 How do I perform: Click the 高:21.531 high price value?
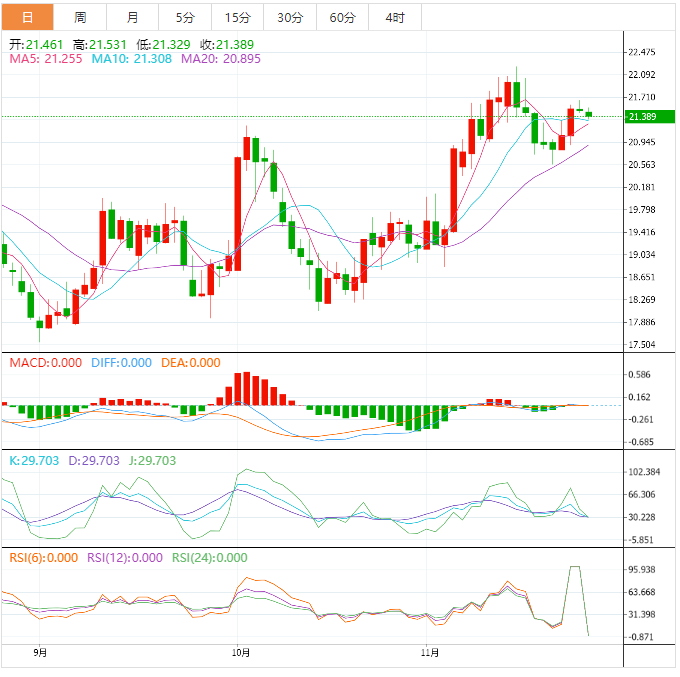(100, 44)
